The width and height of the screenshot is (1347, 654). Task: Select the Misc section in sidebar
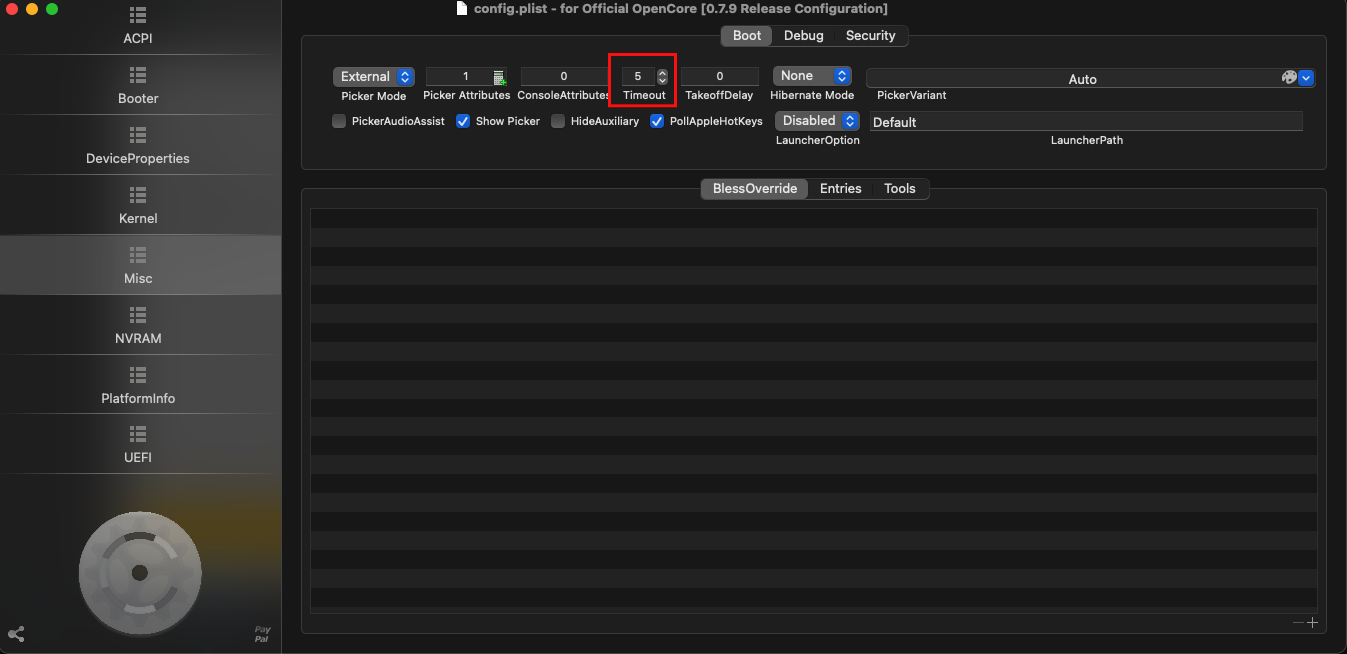pyautogui.click(x=138, y=266)
